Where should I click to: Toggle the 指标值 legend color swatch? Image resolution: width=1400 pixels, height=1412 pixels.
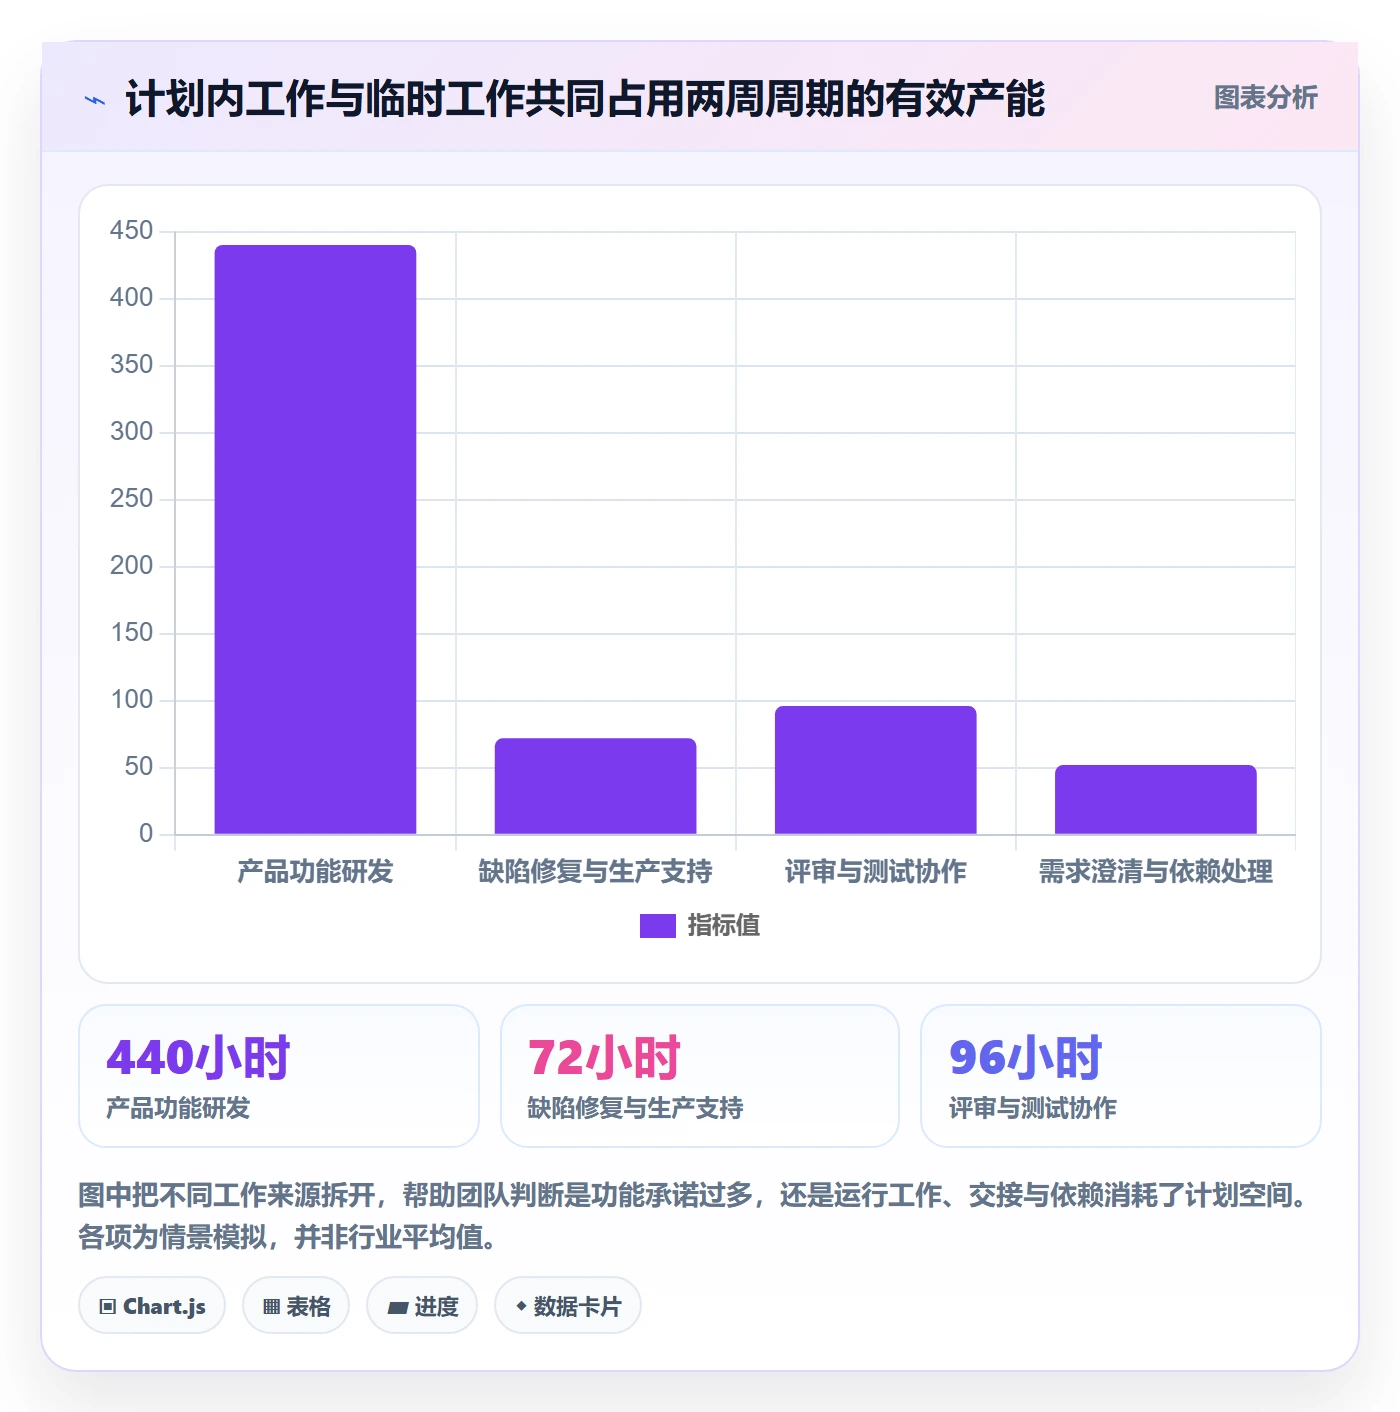point(657,926)
